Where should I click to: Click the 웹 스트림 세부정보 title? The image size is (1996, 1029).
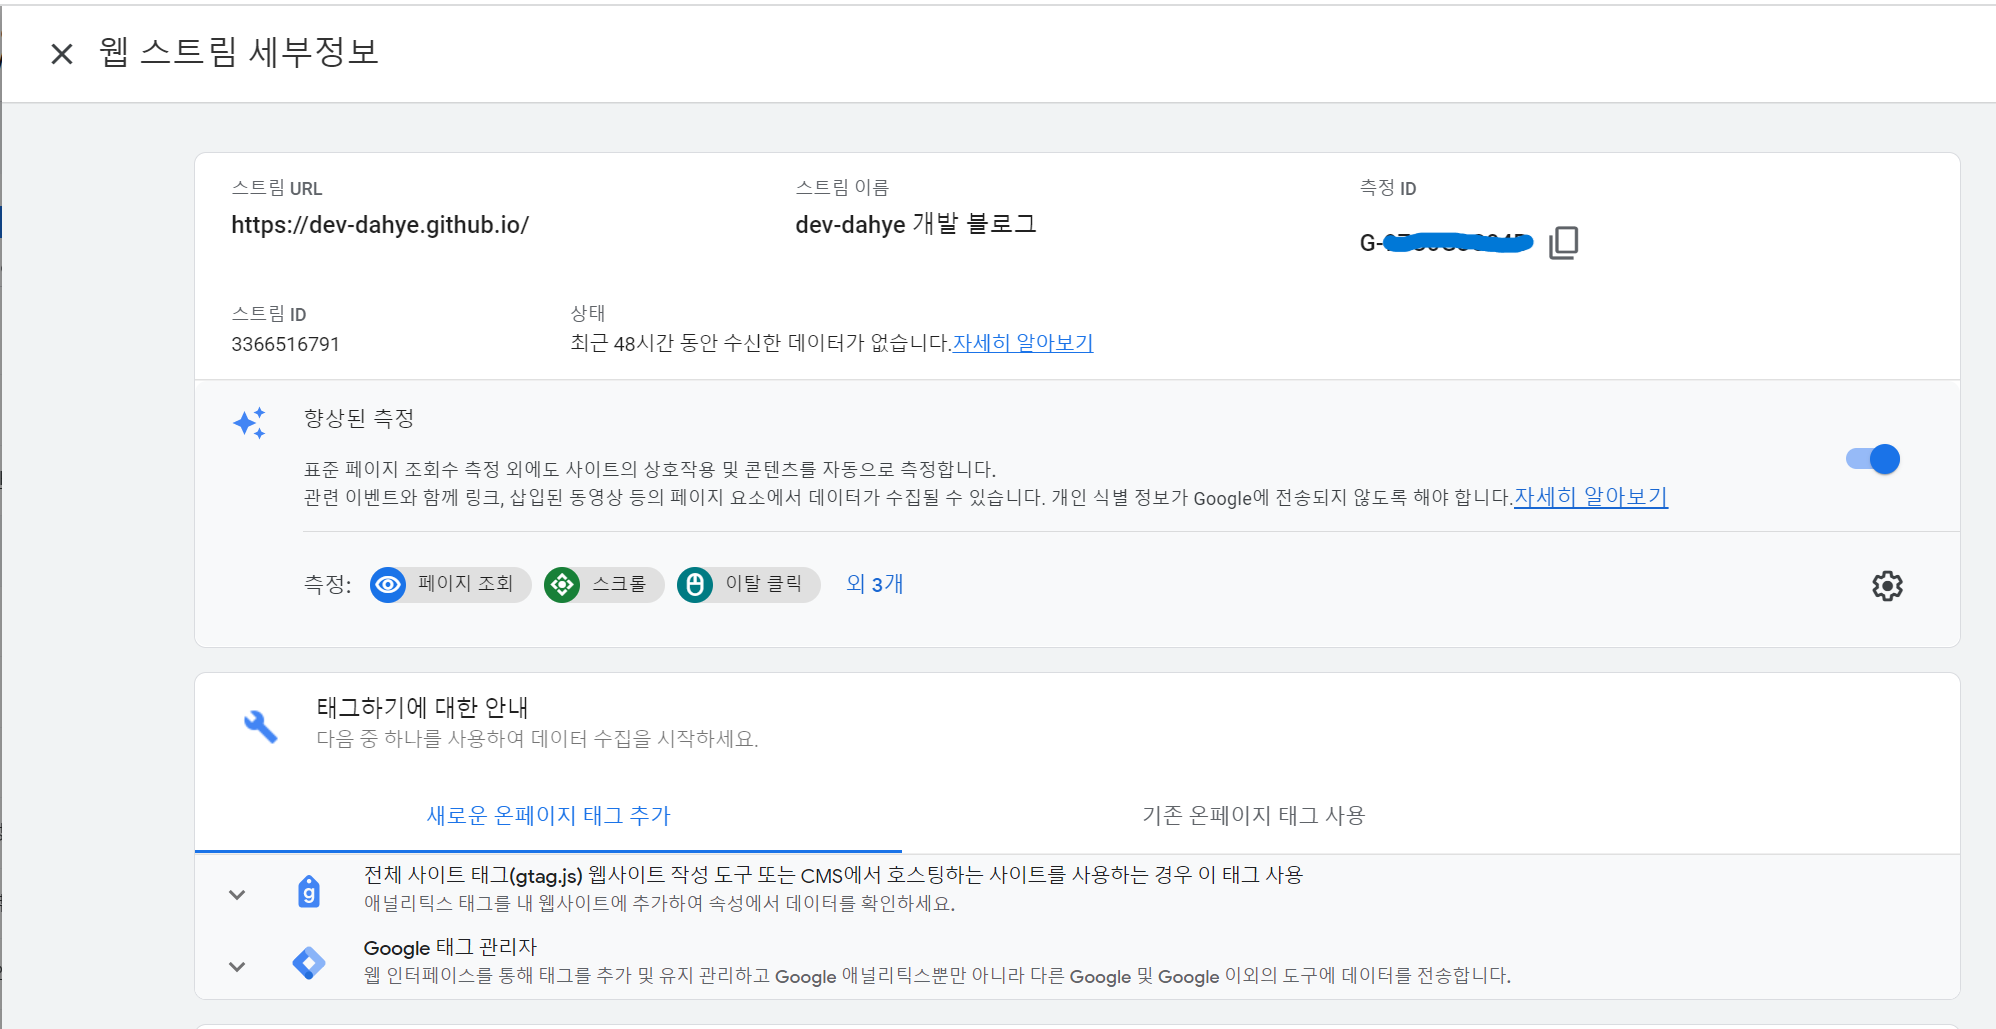click(239, 52)
